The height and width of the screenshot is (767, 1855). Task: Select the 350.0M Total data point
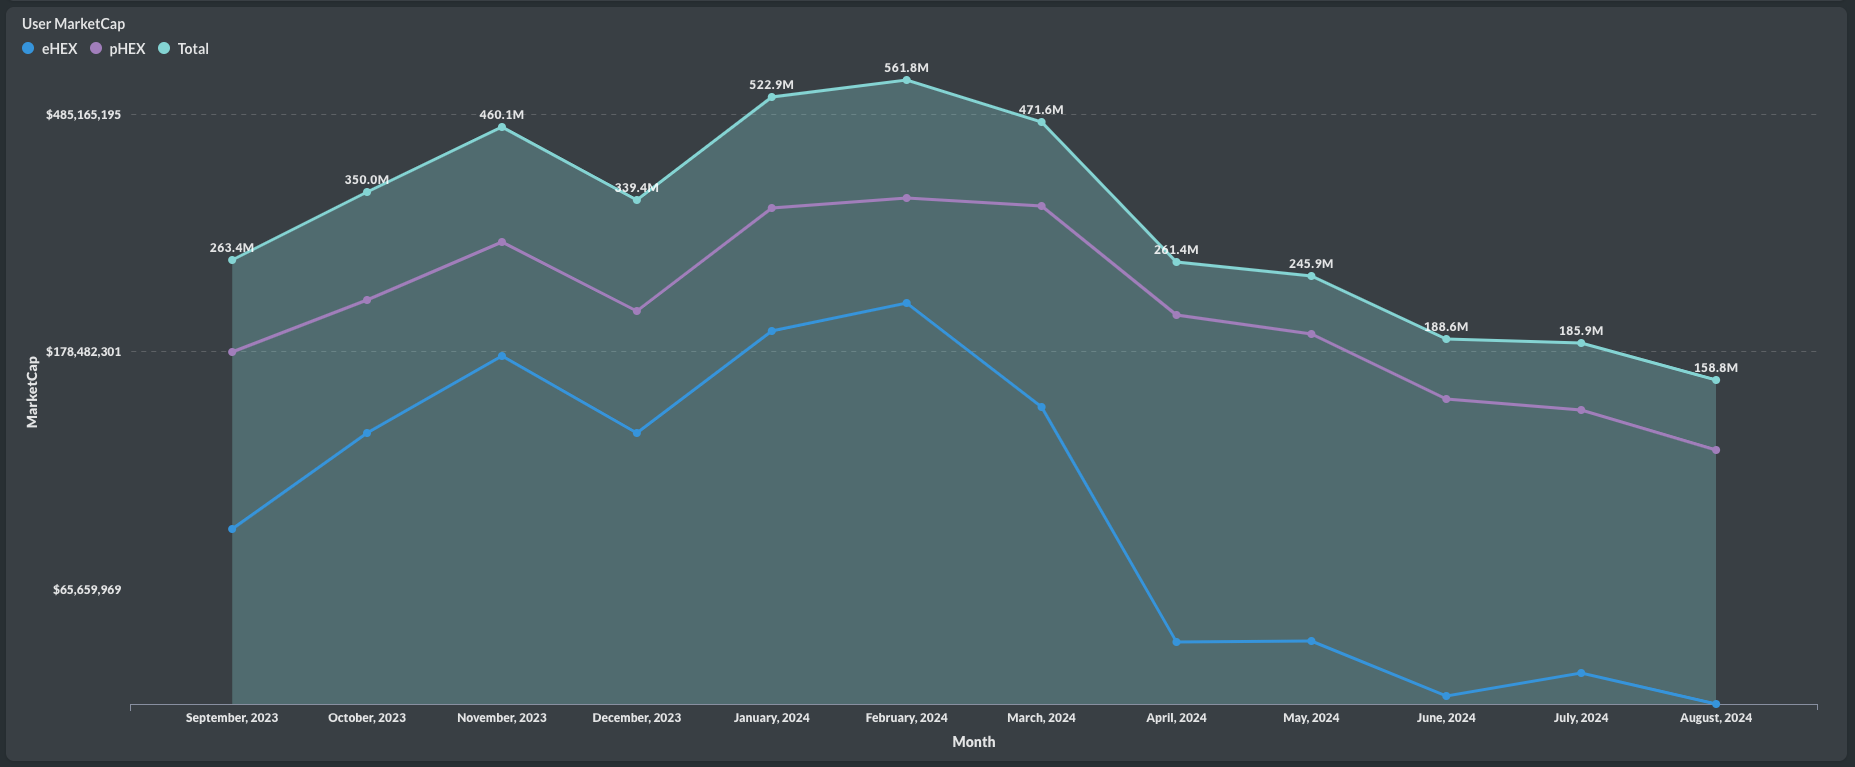[367, 192]
